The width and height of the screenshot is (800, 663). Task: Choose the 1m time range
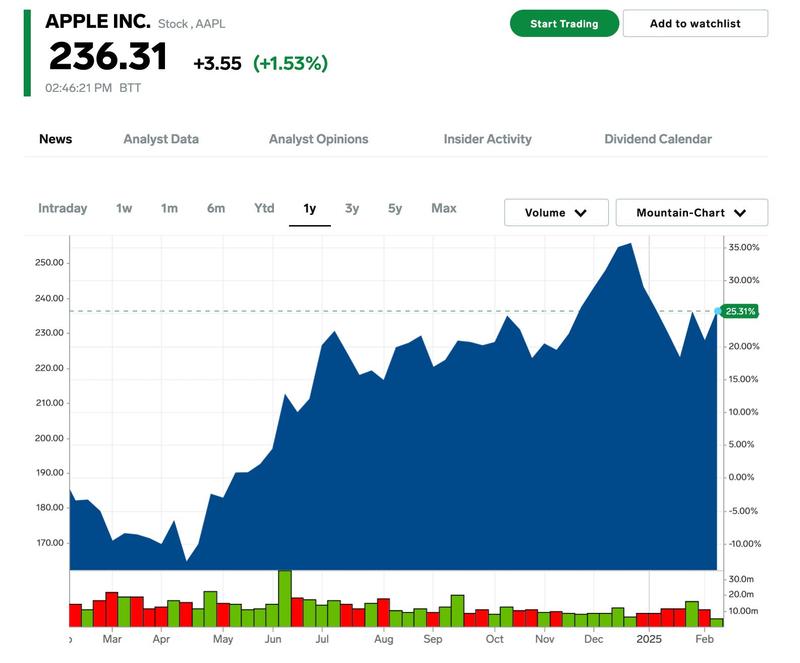(x=169, y=208)
